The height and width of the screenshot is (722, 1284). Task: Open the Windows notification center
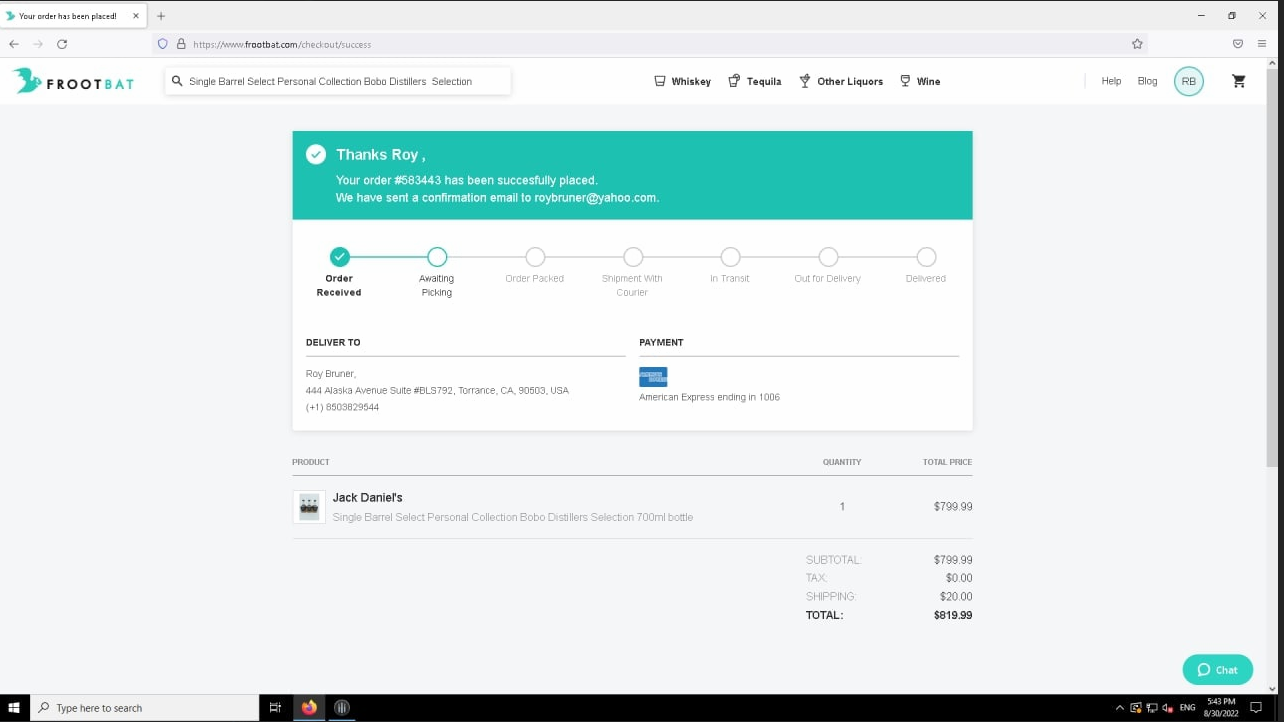pyautogui.click(x=1257, y=708)
